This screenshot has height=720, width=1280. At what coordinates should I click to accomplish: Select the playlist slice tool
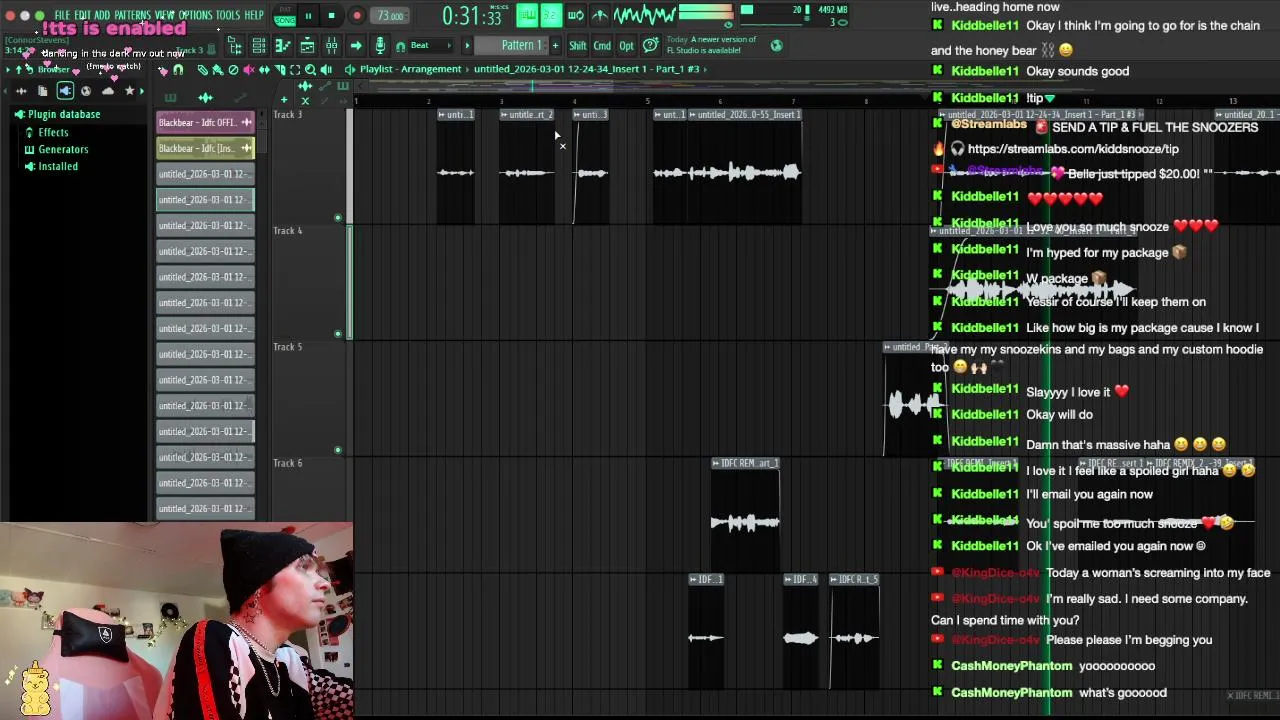click(x=279, y=70)
